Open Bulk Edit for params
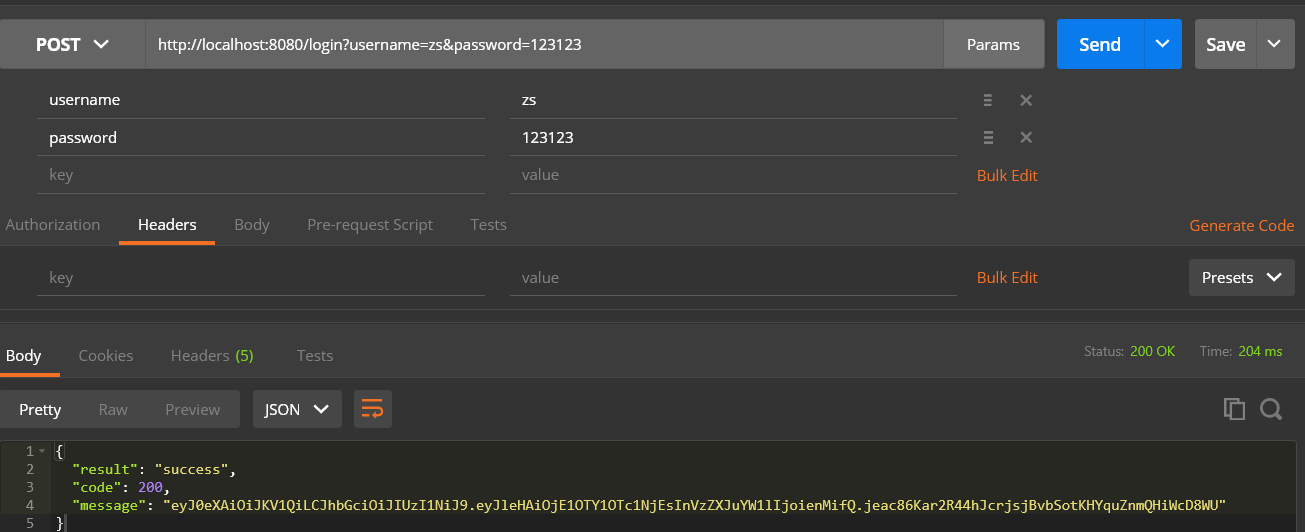This screenshot has height=532, width=1305. tap(1007, 175)
